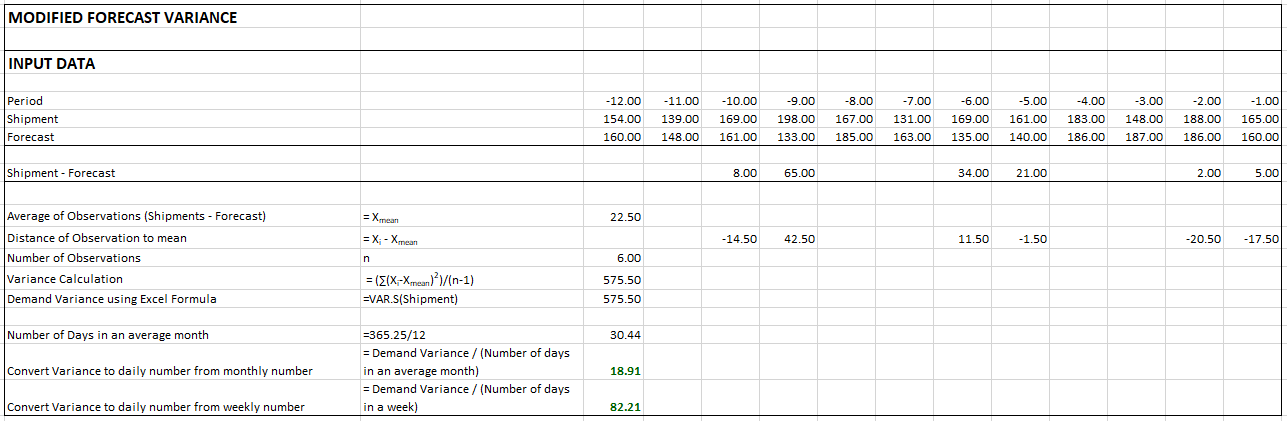The width and height of the screenshot is (1287, 421).
Task: Select the difference value 2.00
Action: coord(1209,173)
